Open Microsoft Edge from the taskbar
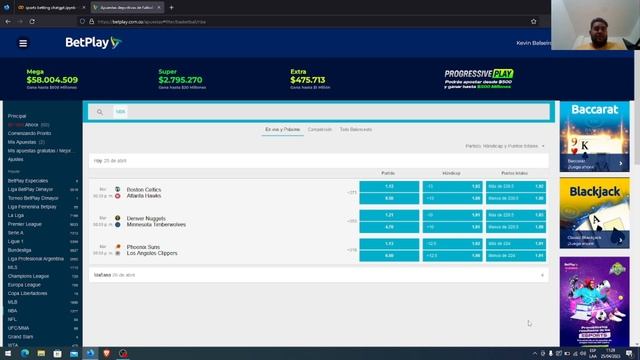This screenshot has width=640, height=360. [x=24, y=353]
